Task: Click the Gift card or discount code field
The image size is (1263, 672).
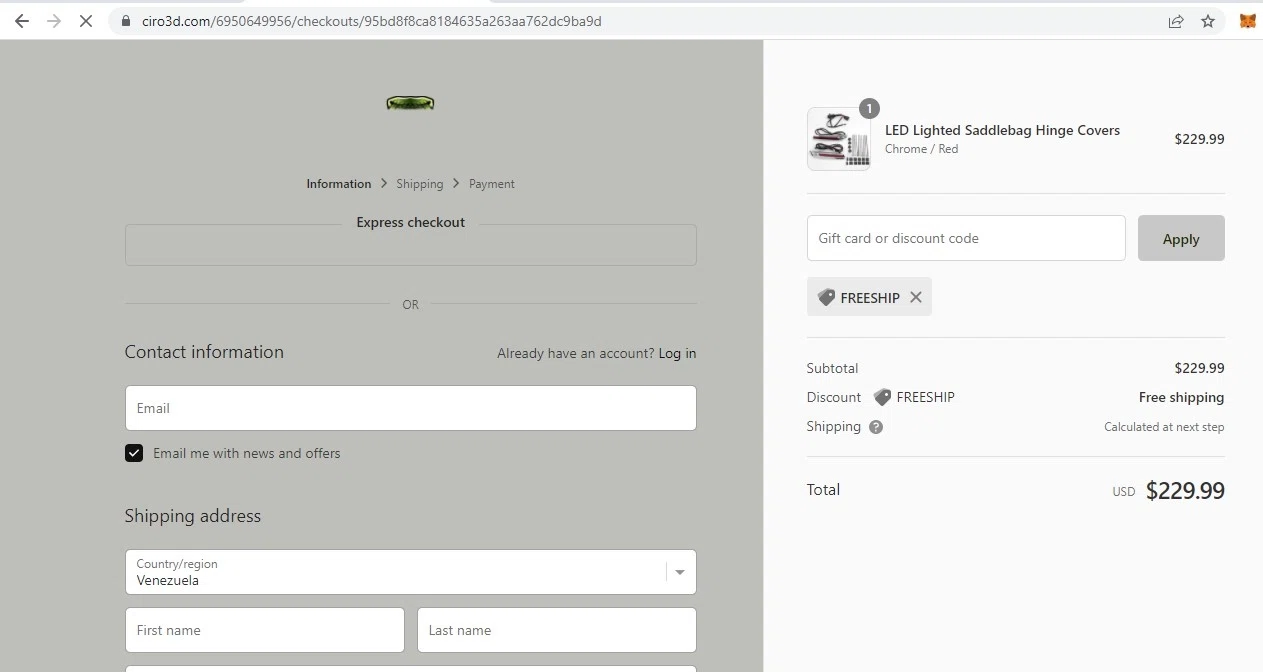Action: point(966,238)
